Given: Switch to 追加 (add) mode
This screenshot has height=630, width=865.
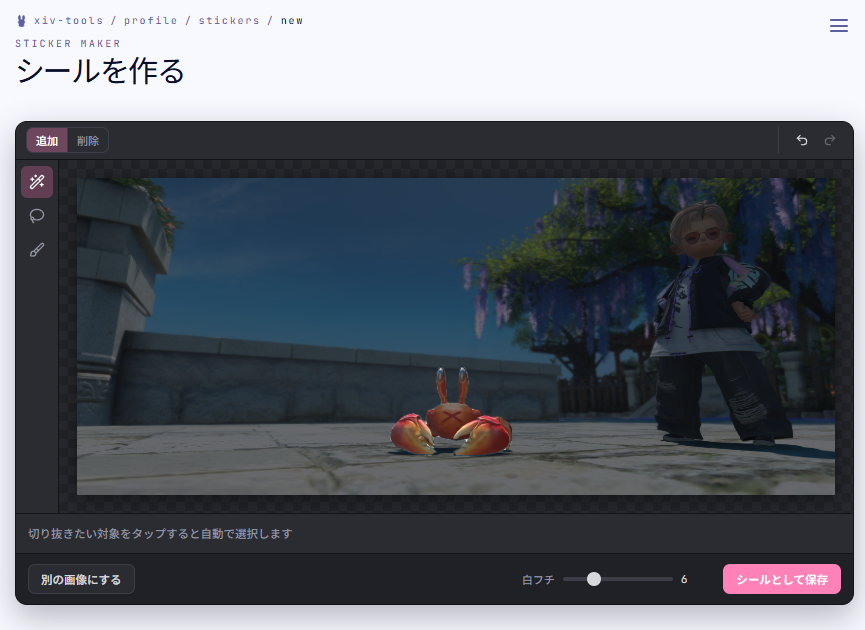Looking at the screenshot, I should click(47, 141).
